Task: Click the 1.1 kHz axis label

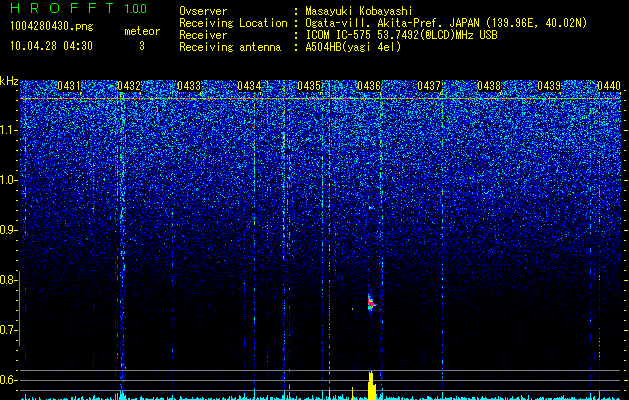Action: point(8,130)
